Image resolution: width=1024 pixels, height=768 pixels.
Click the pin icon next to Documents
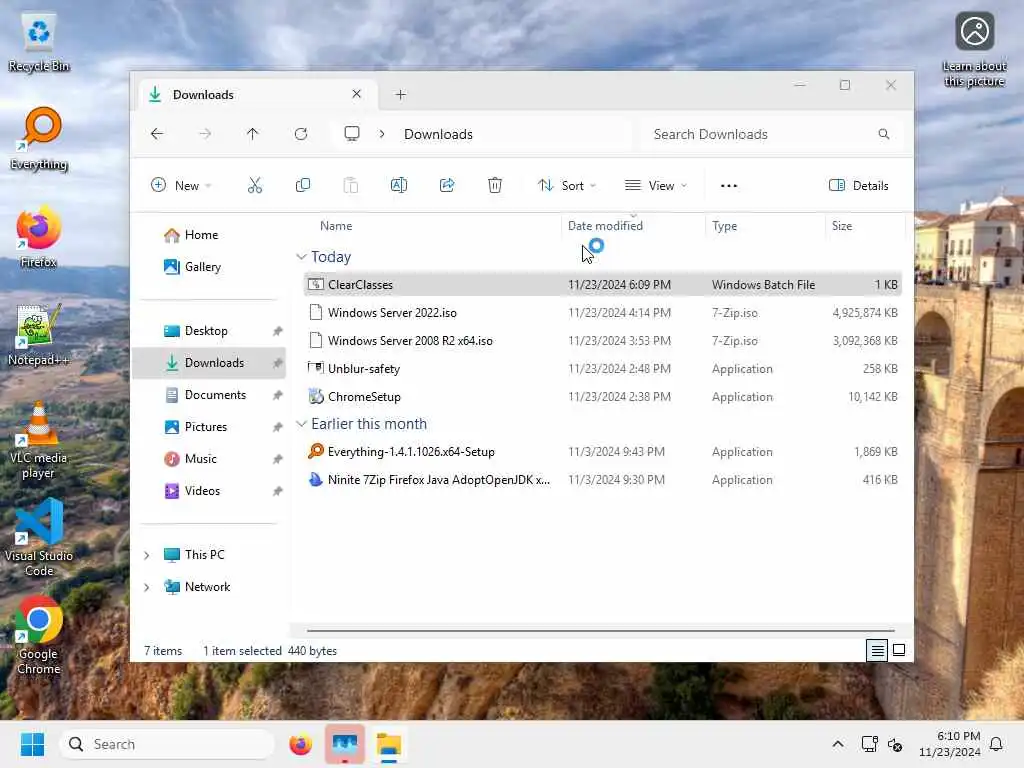278,395
